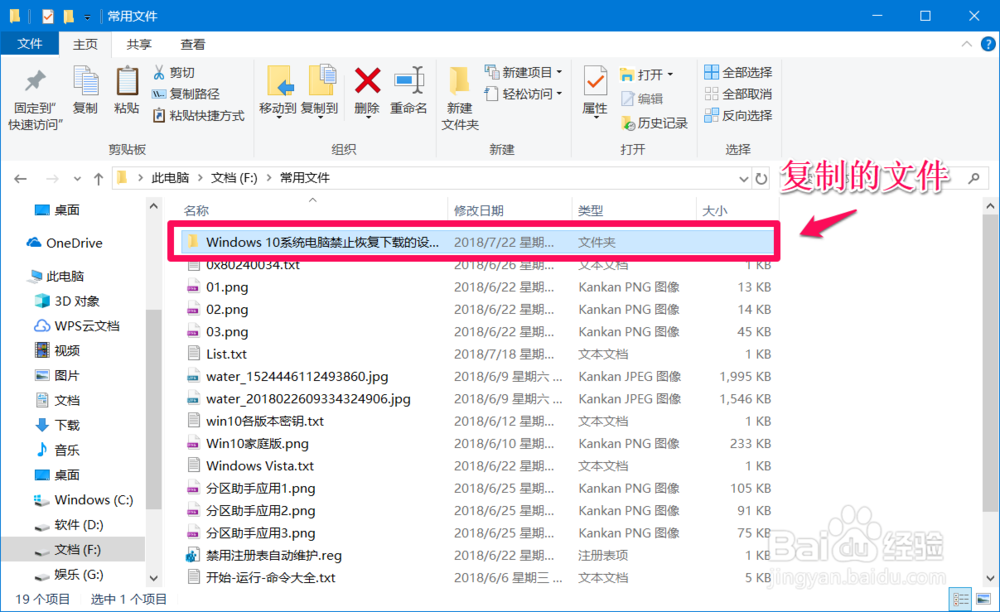Click the Copy To (复制到) icon

[322, 81]
